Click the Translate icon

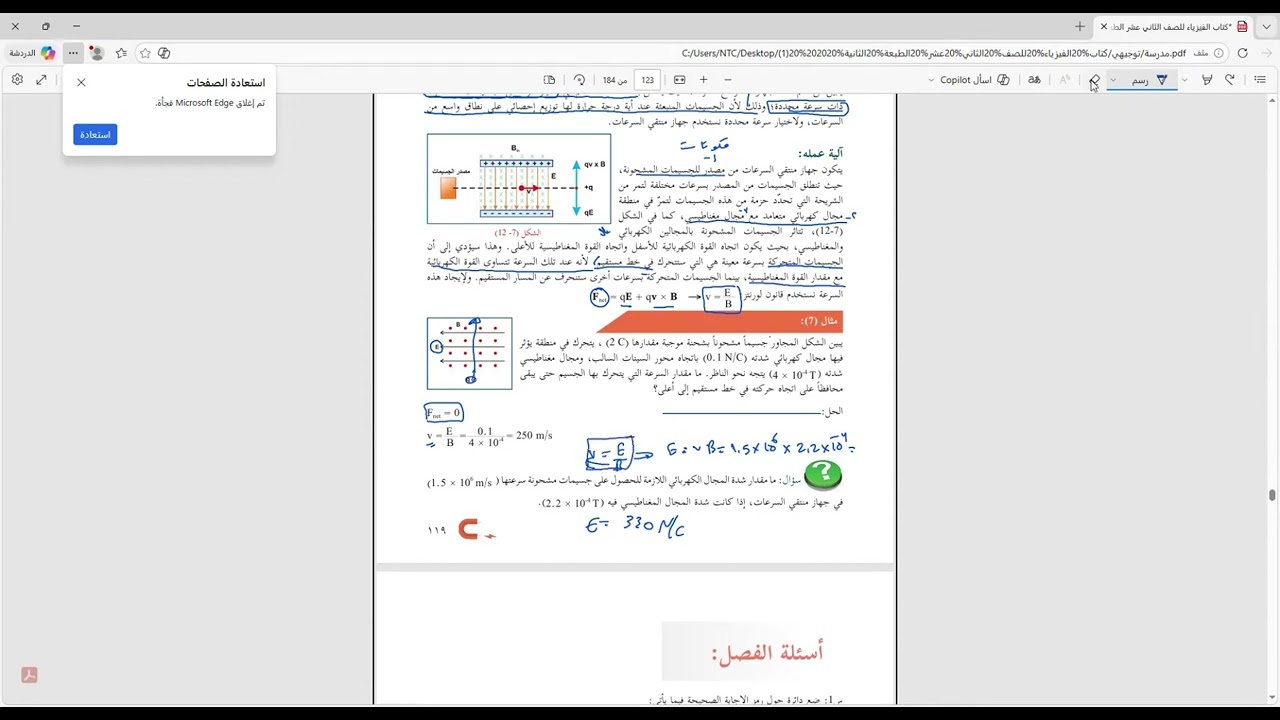(1035, 80)
